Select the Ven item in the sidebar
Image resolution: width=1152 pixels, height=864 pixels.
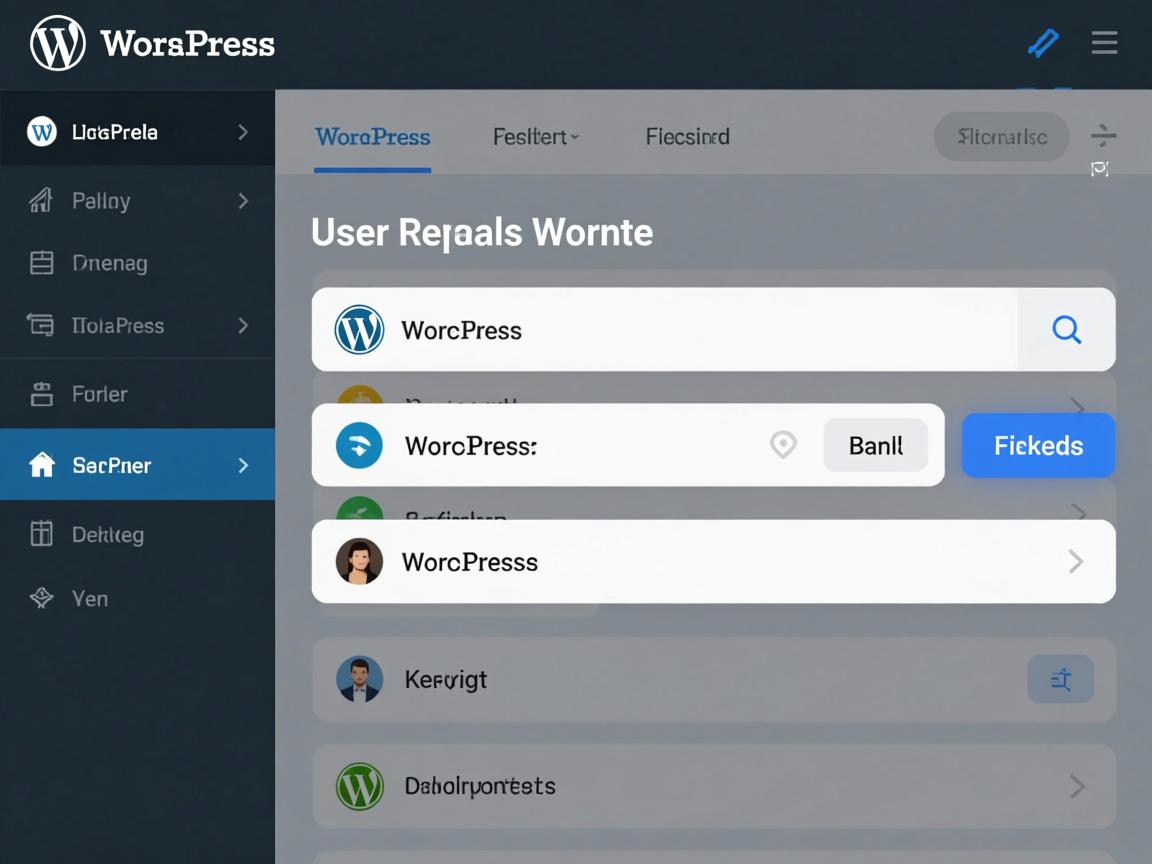coord(90,598)
